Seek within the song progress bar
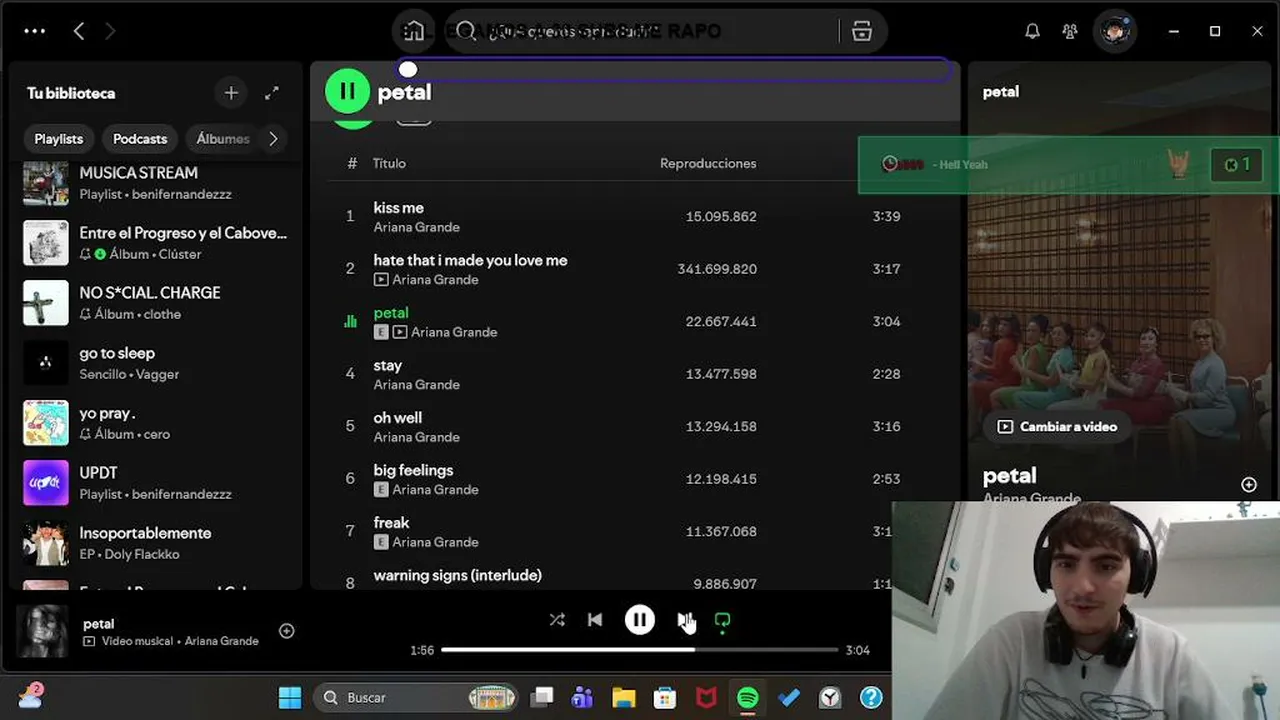1280x720 pixels. click(x=640, y=650)
